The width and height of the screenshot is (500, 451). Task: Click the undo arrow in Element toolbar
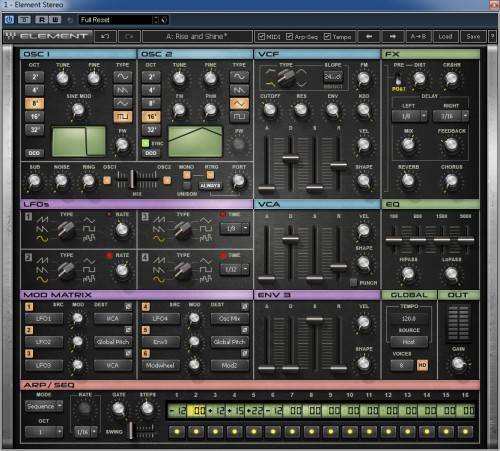(105, 36)
